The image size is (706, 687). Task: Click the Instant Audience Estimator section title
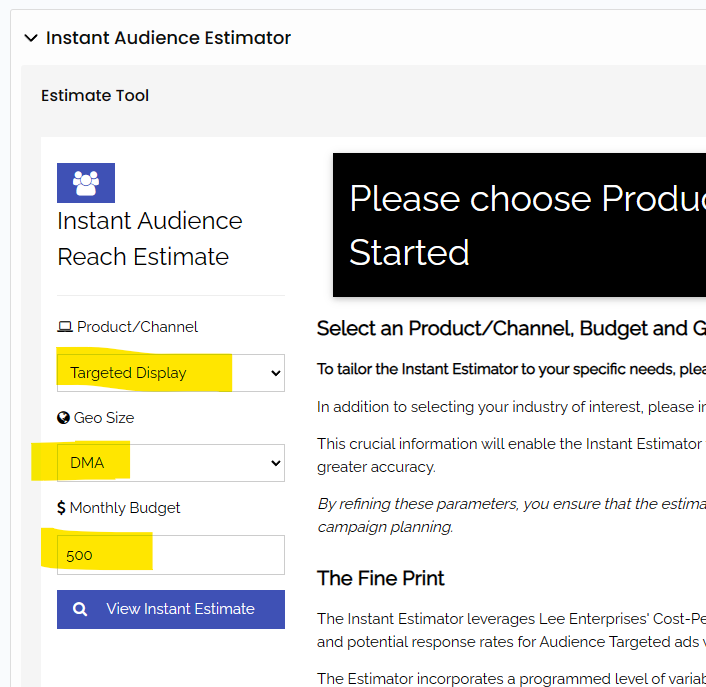coord(168,38)
